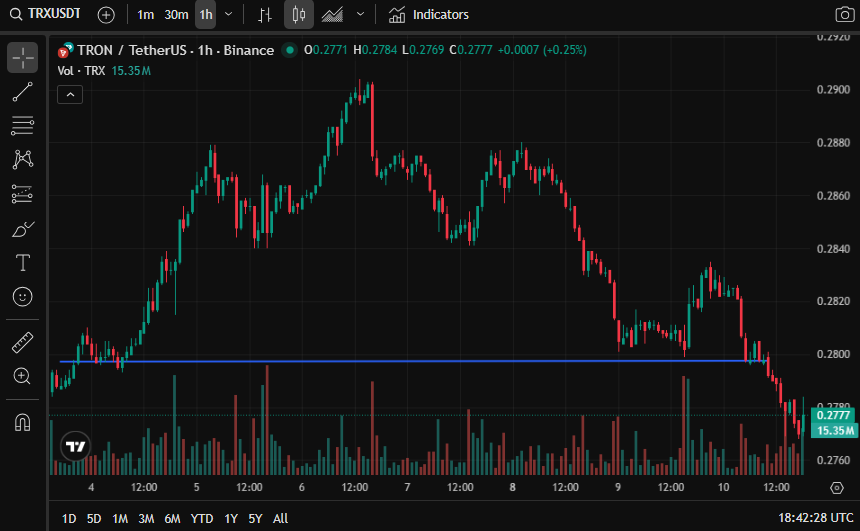Open the emoji icons tool
This screenshot has height=531, width=860.
[22, 297]
